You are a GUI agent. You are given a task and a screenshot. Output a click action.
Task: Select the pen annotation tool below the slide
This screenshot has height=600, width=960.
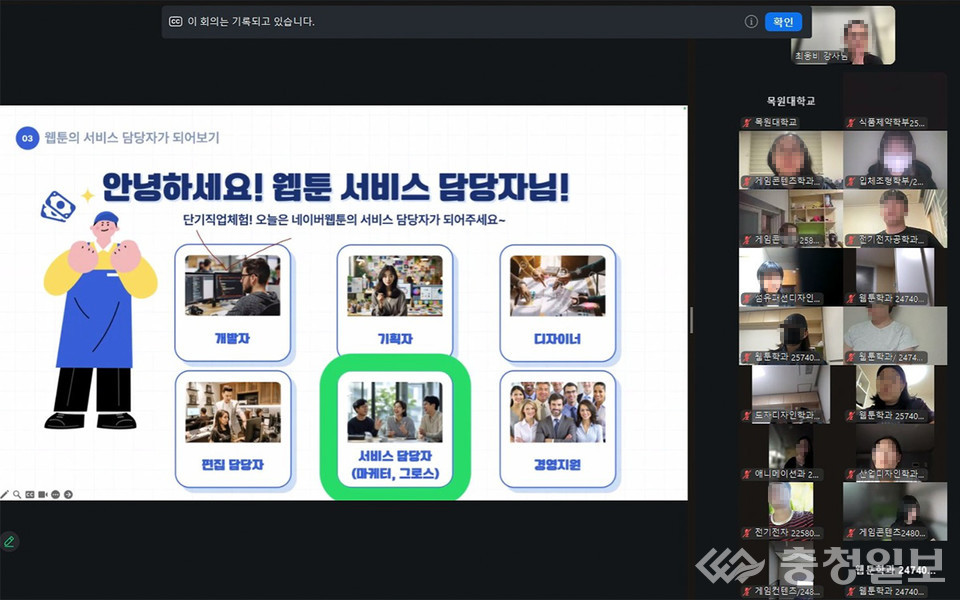pos(5,494)
